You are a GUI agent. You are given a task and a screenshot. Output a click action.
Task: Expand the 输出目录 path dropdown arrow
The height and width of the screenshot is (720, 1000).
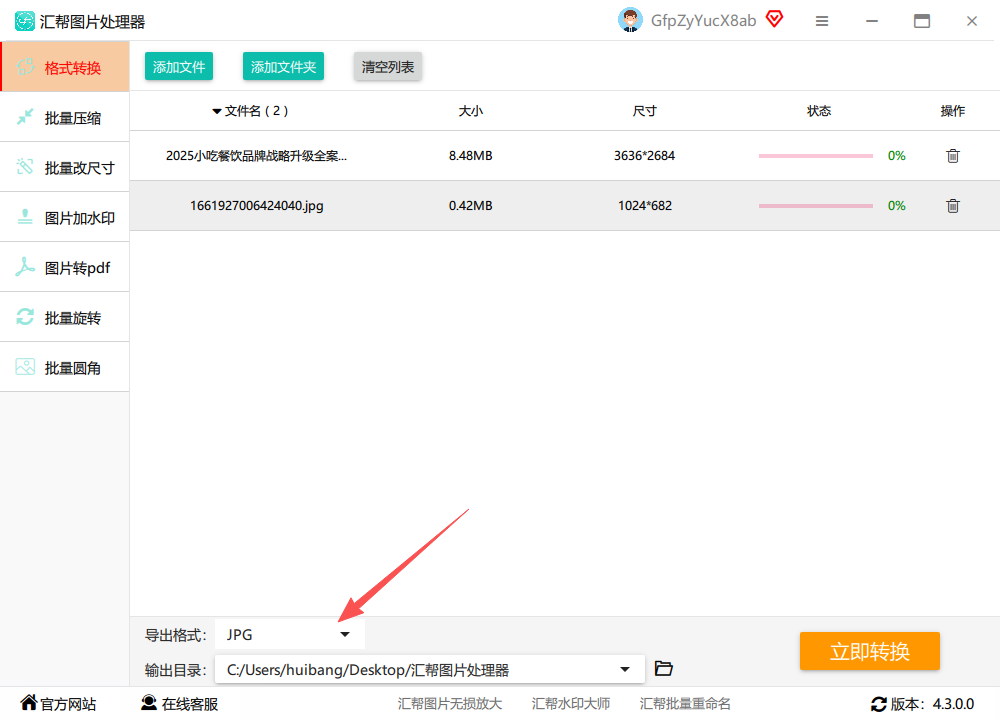(625, 669)
